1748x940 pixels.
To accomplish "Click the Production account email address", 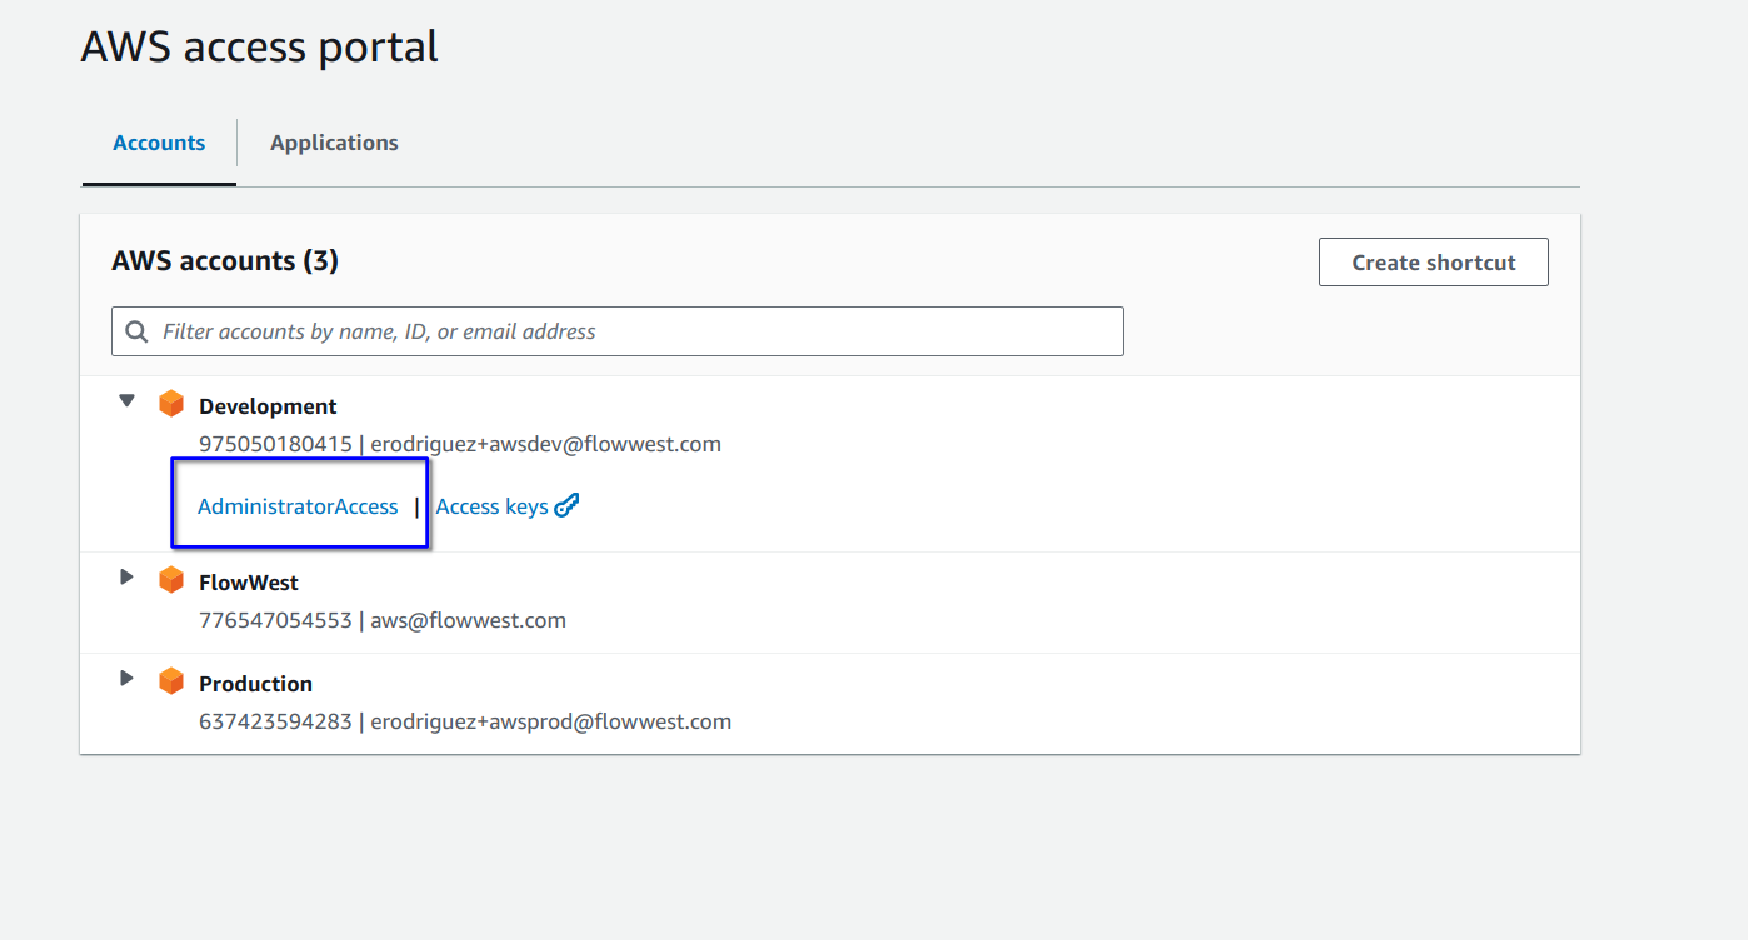I will (x=550, y=721).
